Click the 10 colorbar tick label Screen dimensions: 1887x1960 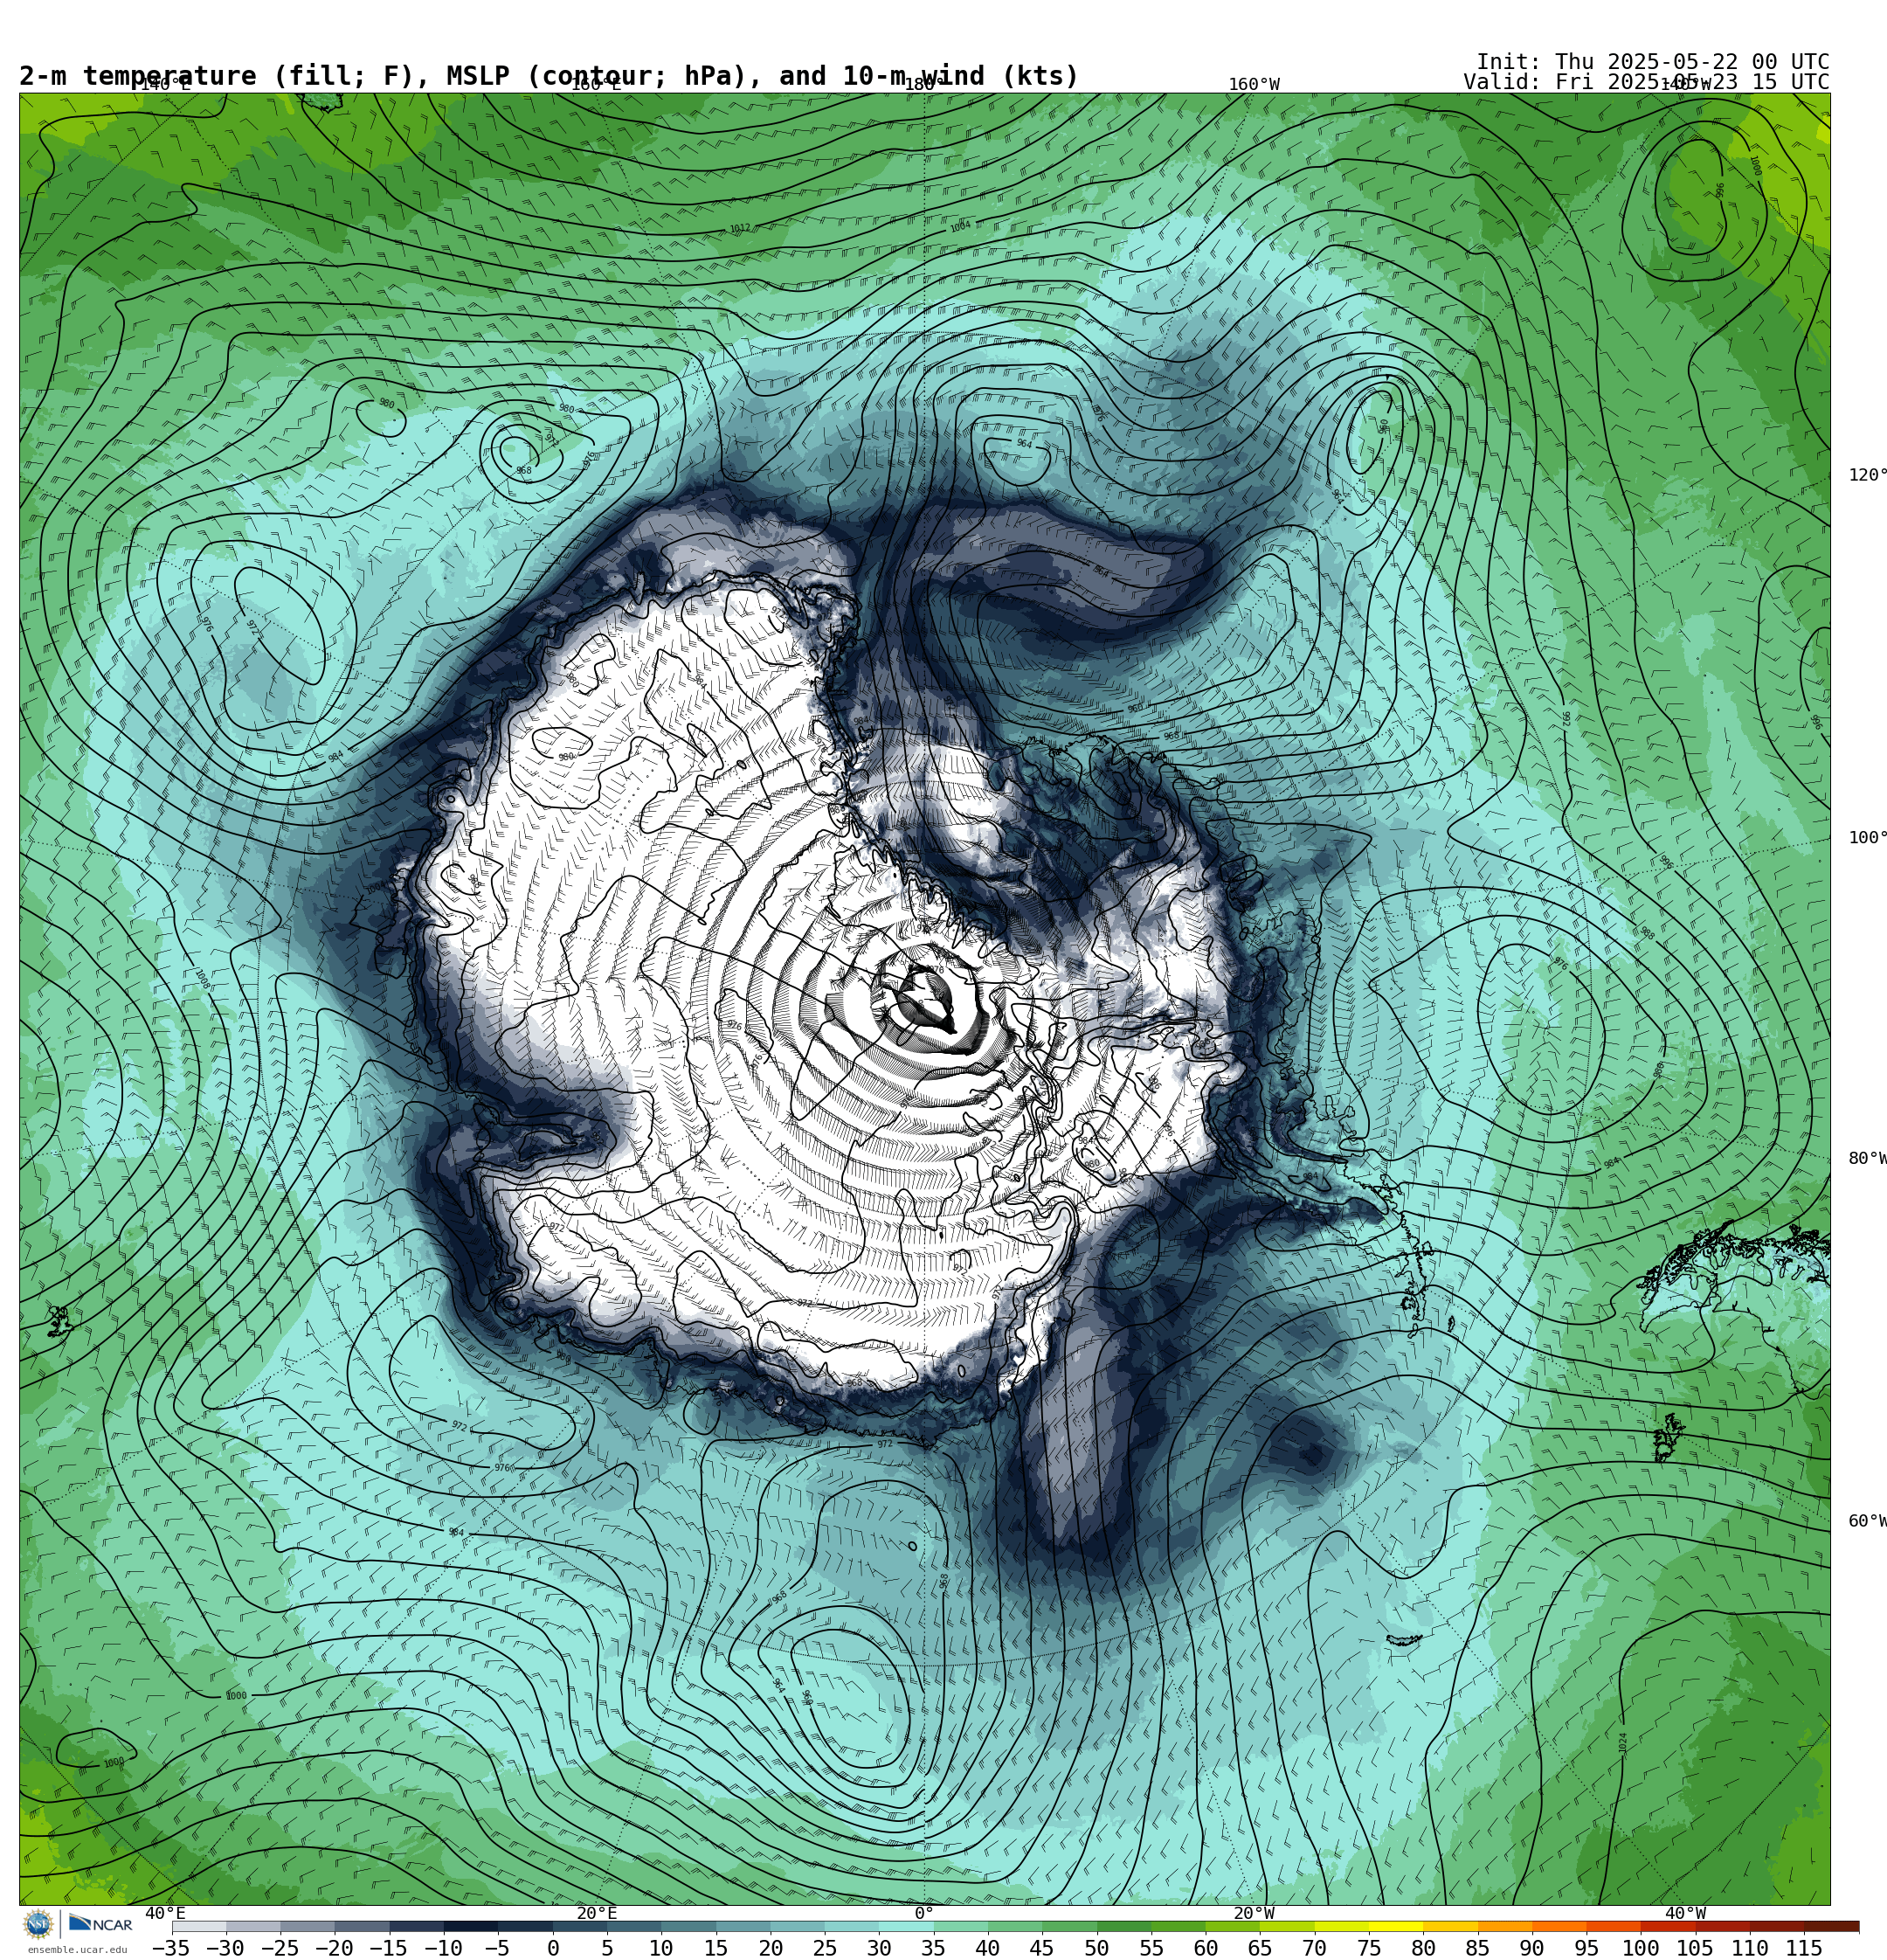(x=661, y=1948)
